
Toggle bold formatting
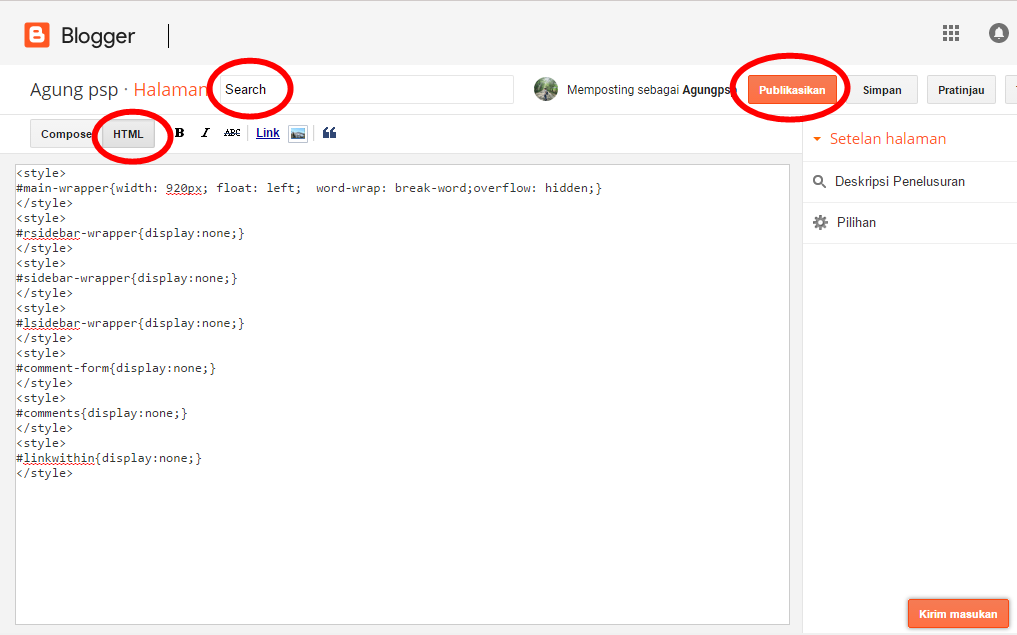point(180,133)
